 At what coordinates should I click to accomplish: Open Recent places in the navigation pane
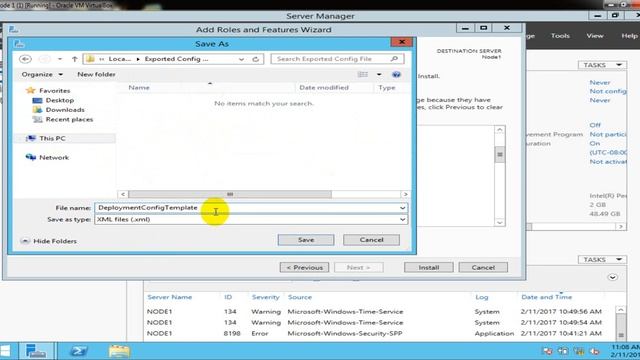(69, 120)
